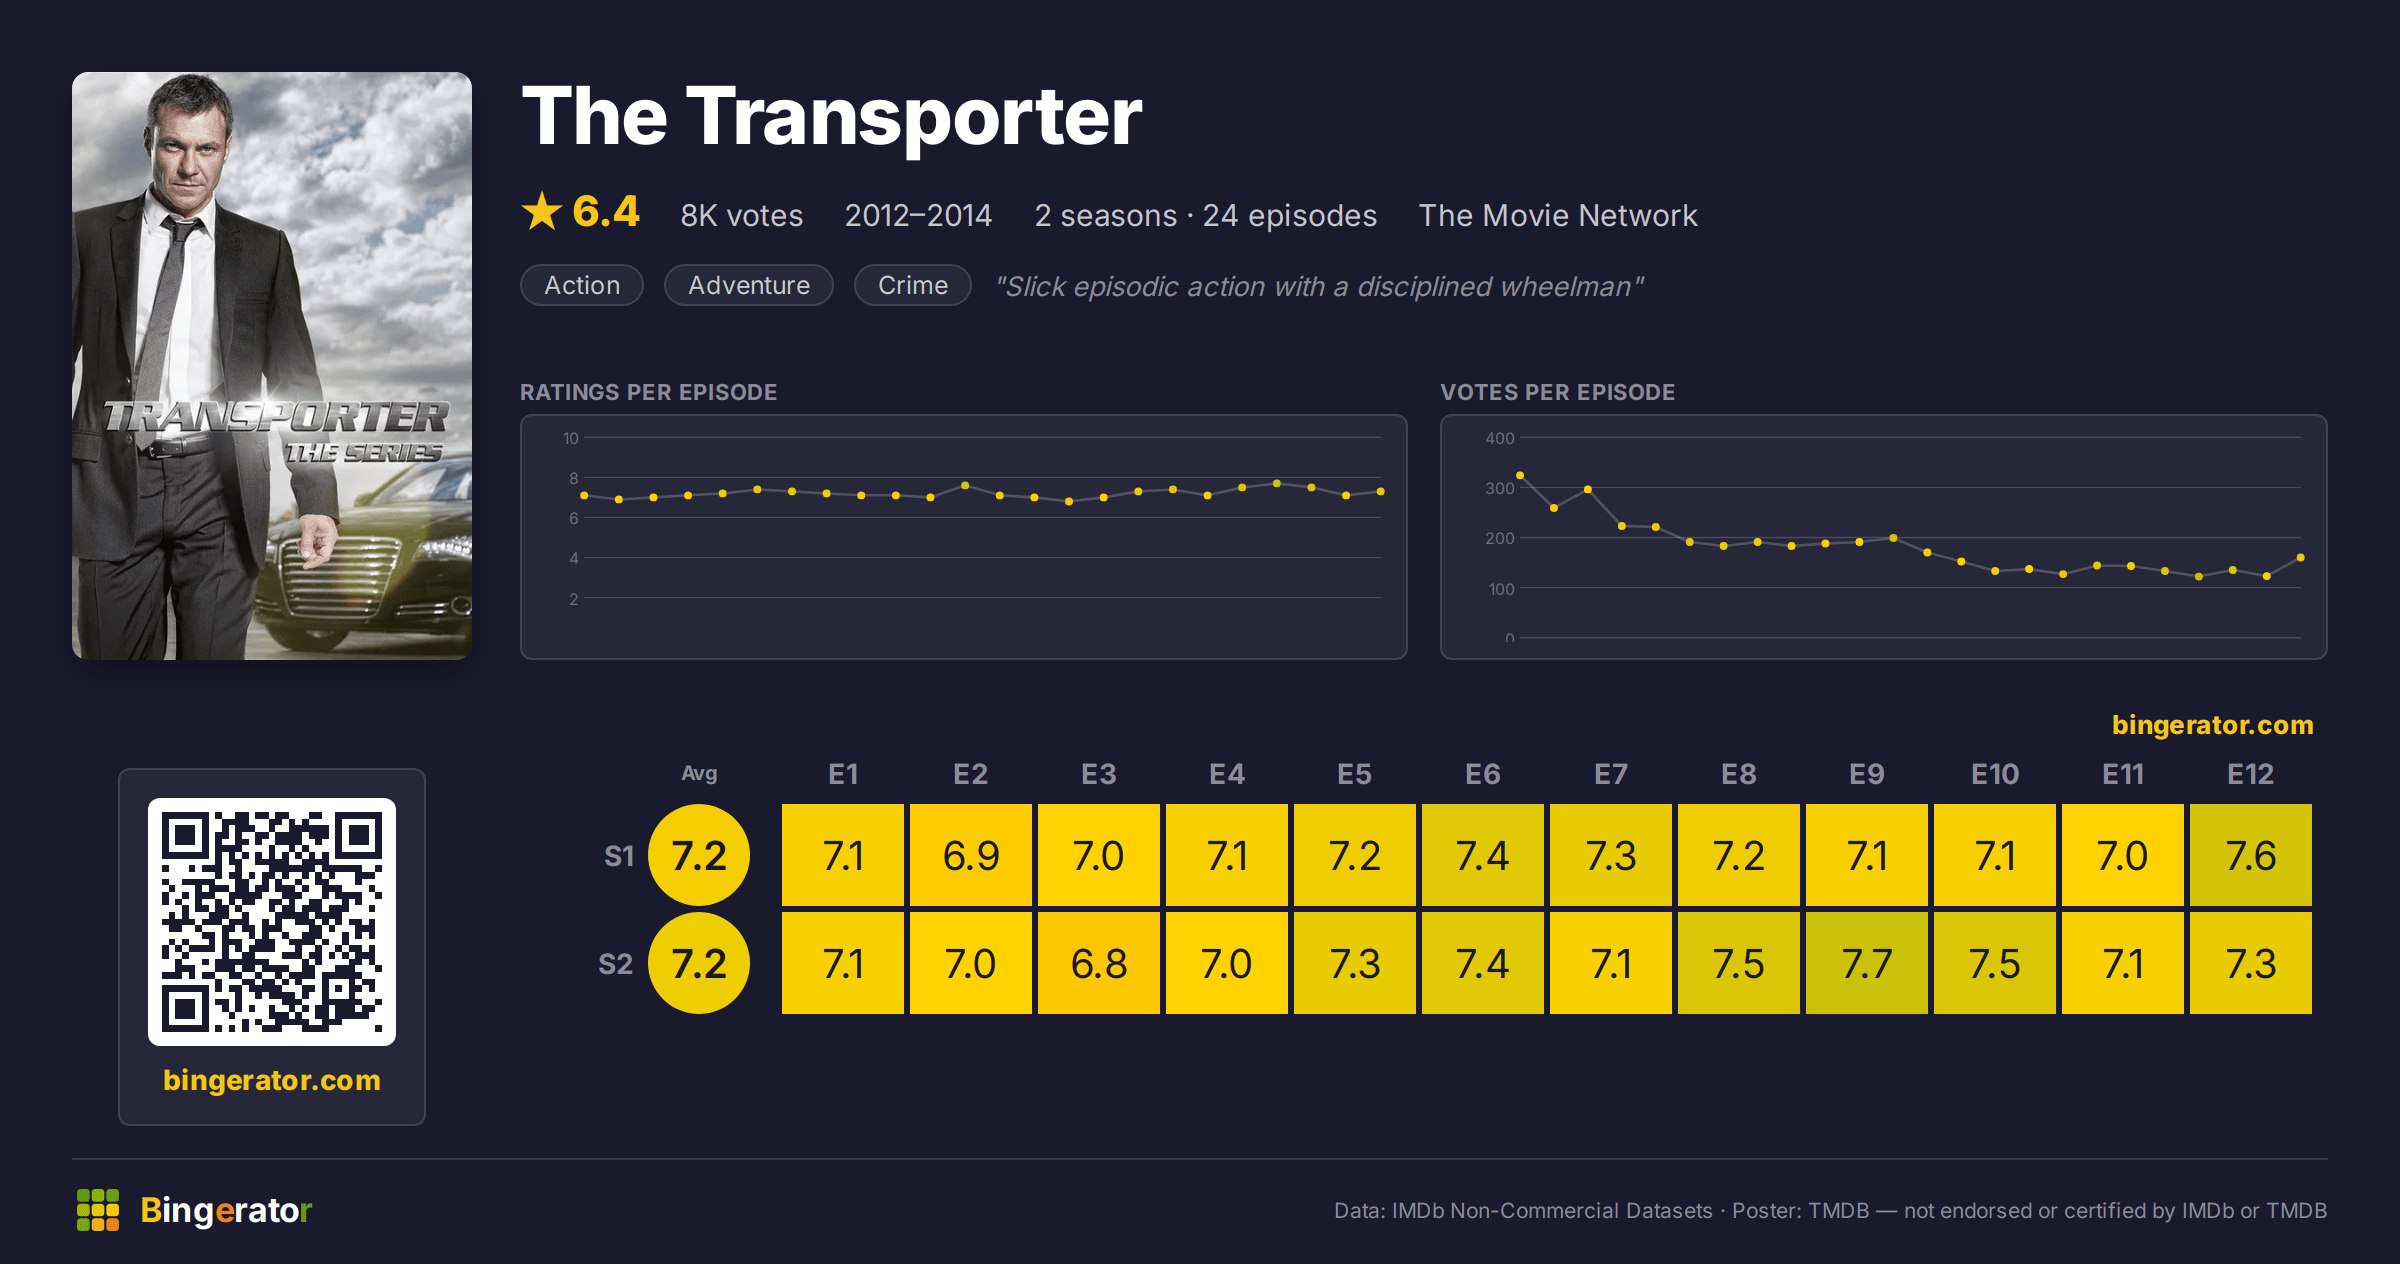Viewport: 2400px width, 1266px height.
Task: Click the Bingerator brand name in footer
Action: (226, 1210)
